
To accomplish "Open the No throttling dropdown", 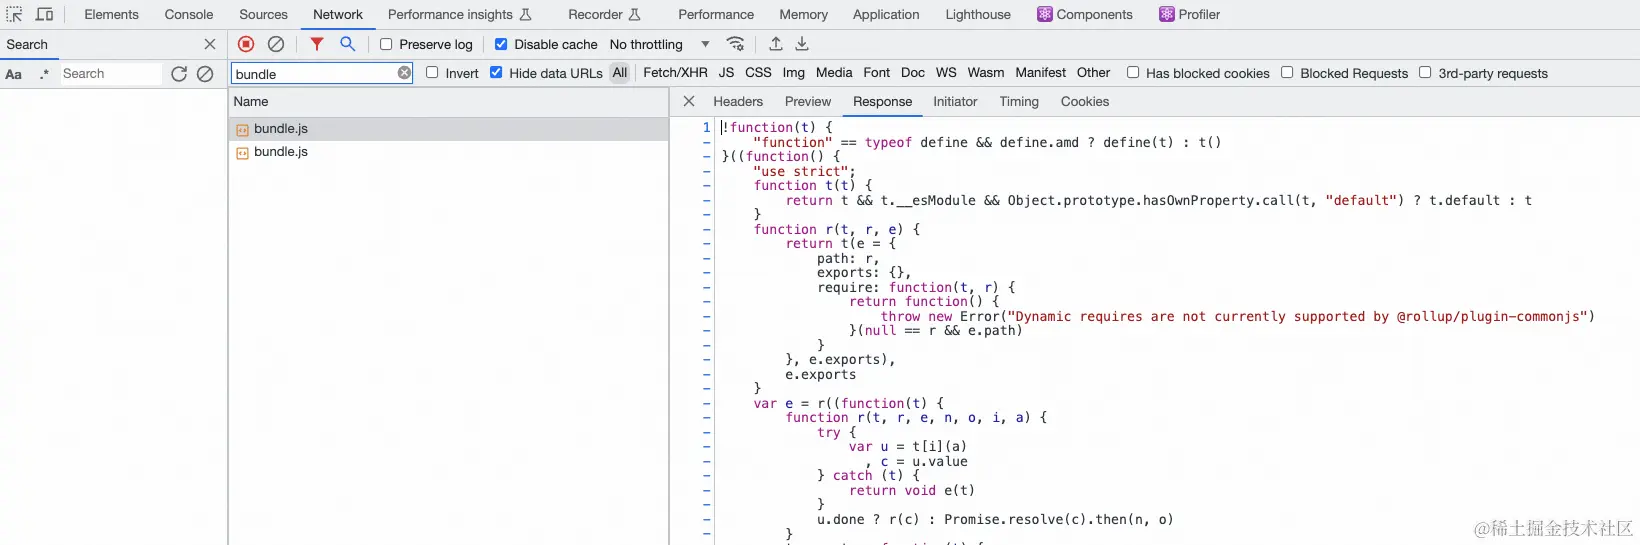I will (660, 44).
